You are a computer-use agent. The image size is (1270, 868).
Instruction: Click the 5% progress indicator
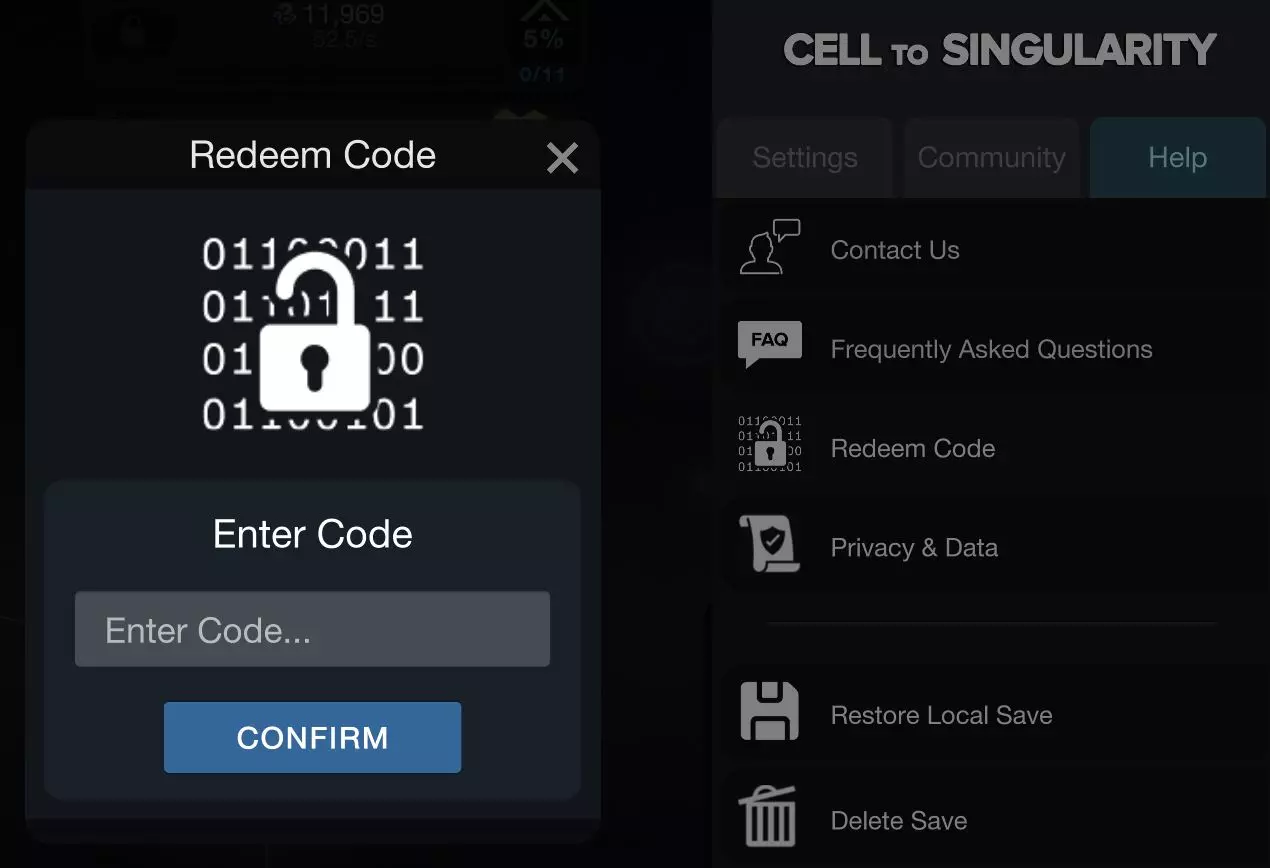(543, 40)
